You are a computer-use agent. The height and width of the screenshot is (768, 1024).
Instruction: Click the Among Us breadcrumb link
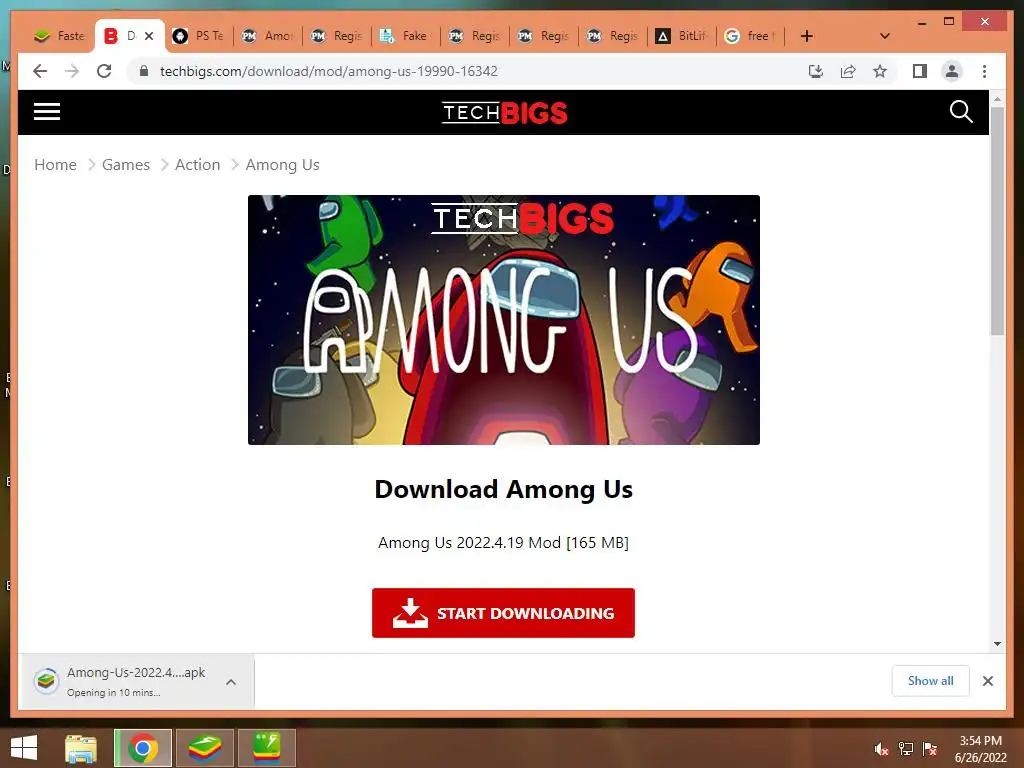point(283,165)
